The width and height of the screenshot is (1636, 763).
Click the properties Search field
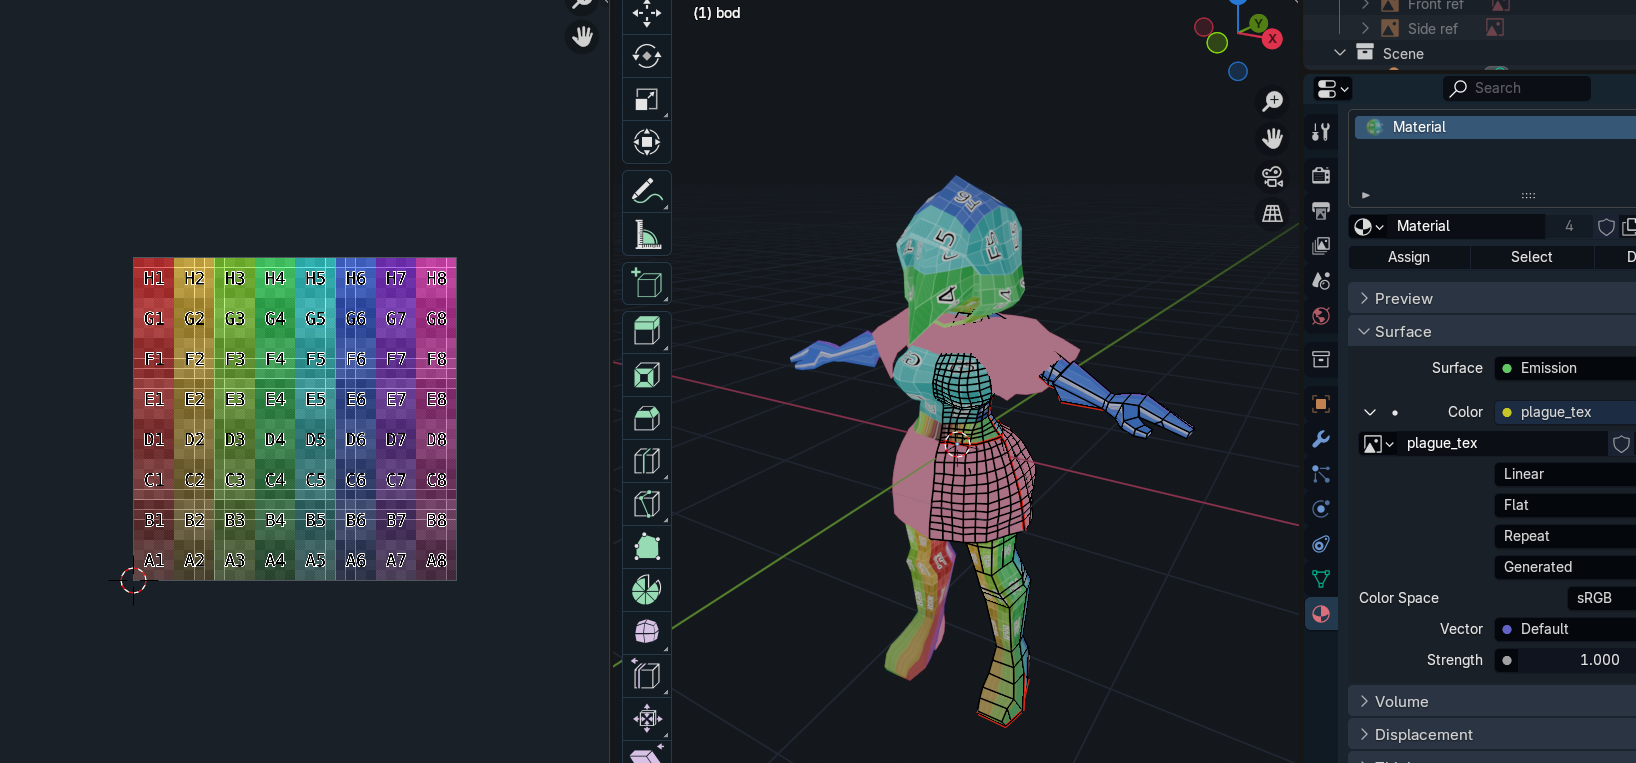click(1517, 88)
